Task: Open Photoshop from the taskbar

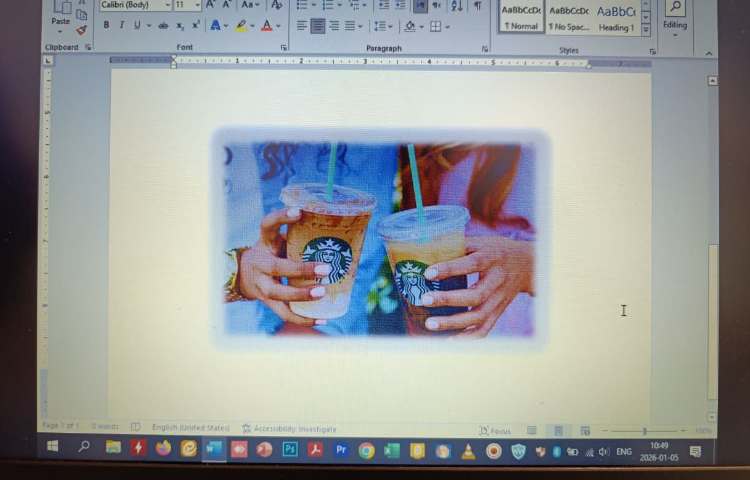Action: pyautogui.click(x=290, y=450)
